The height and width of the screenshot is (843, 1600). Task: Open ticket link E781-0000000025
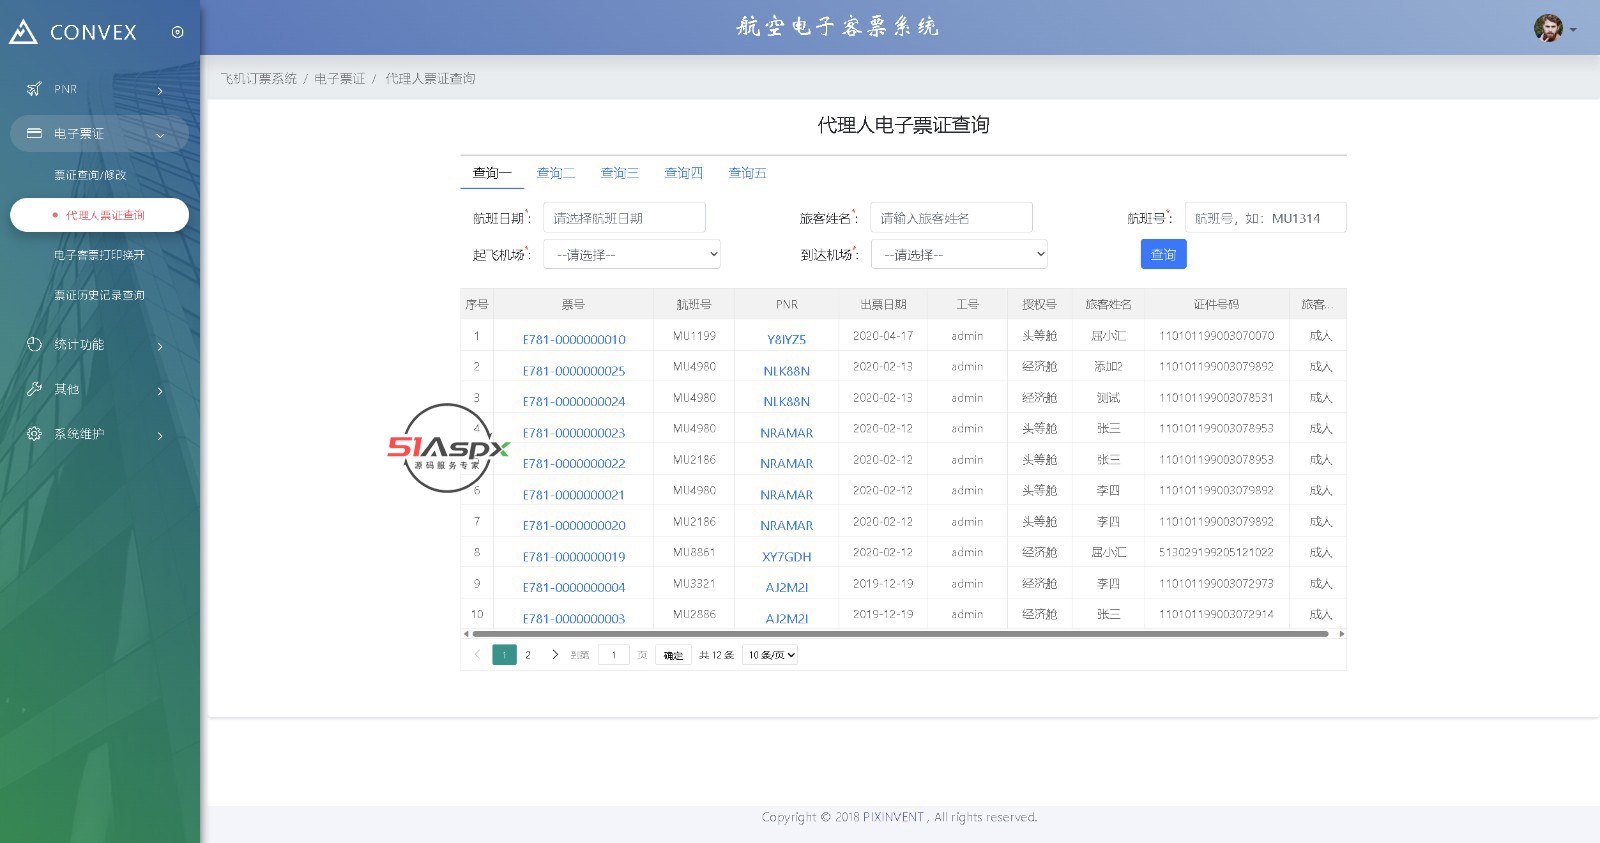point(574,371)
